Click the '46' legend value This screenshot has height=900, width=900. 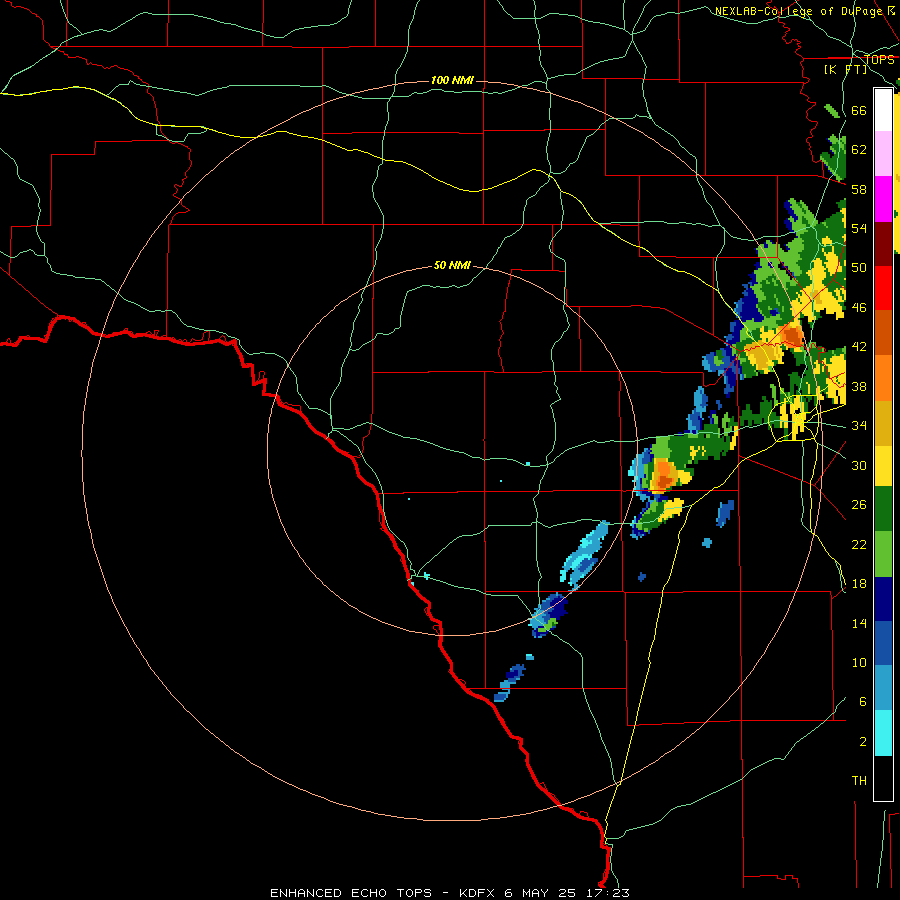tap(859, 308)
